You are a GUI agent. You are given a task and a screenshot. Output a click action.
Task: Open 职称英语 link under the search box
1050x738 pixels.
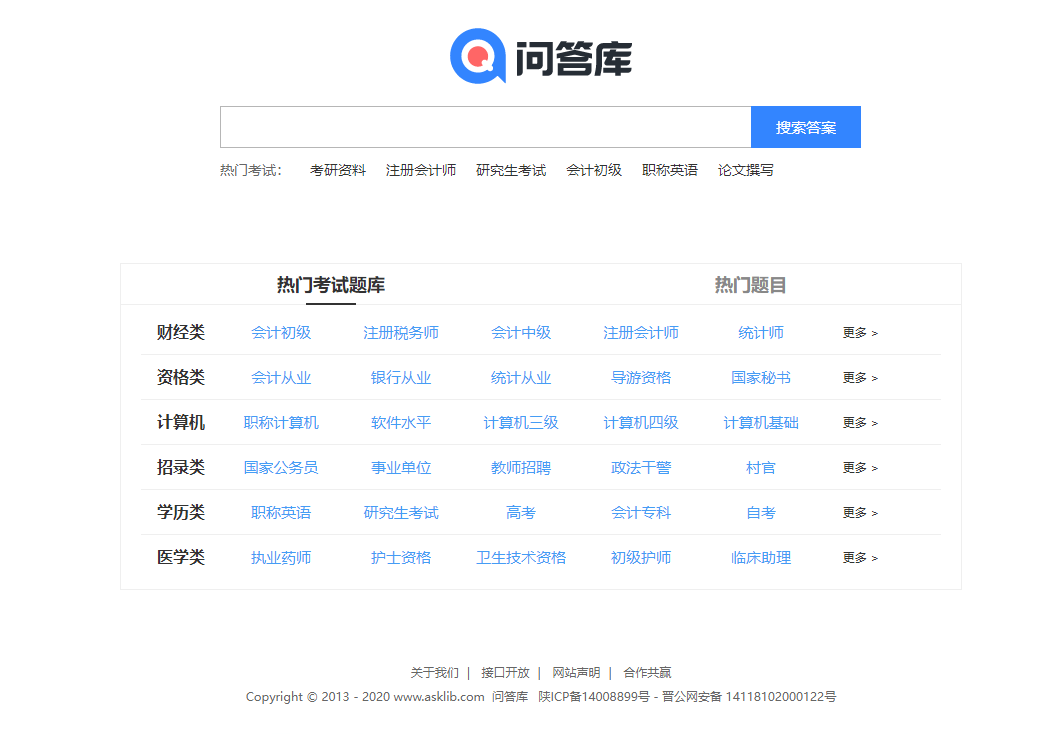pos(670,170)
